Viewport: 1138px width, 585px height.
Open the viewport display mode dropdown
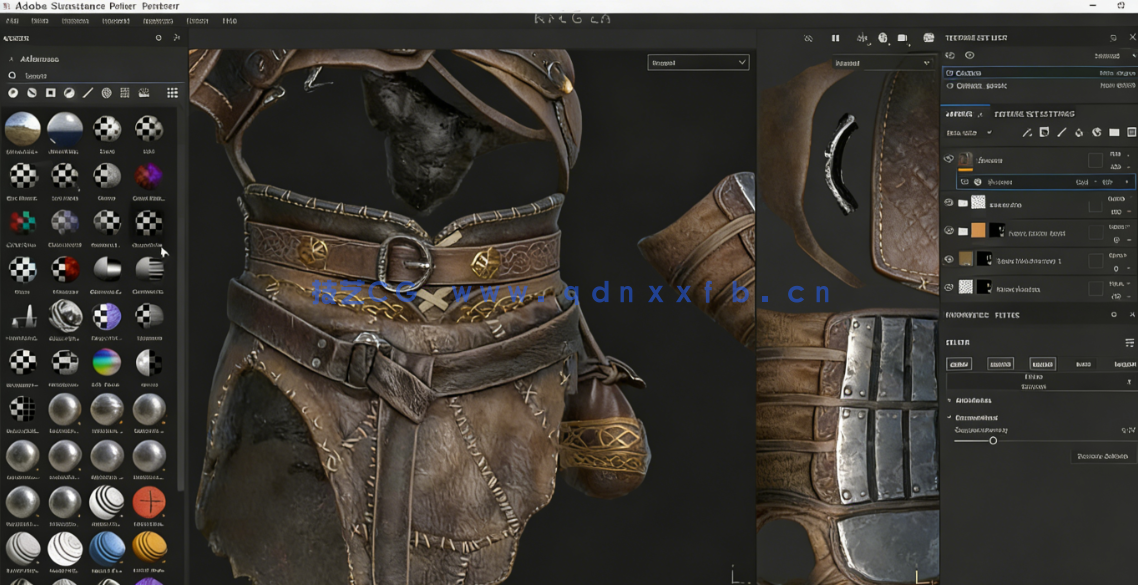(699, 62)
